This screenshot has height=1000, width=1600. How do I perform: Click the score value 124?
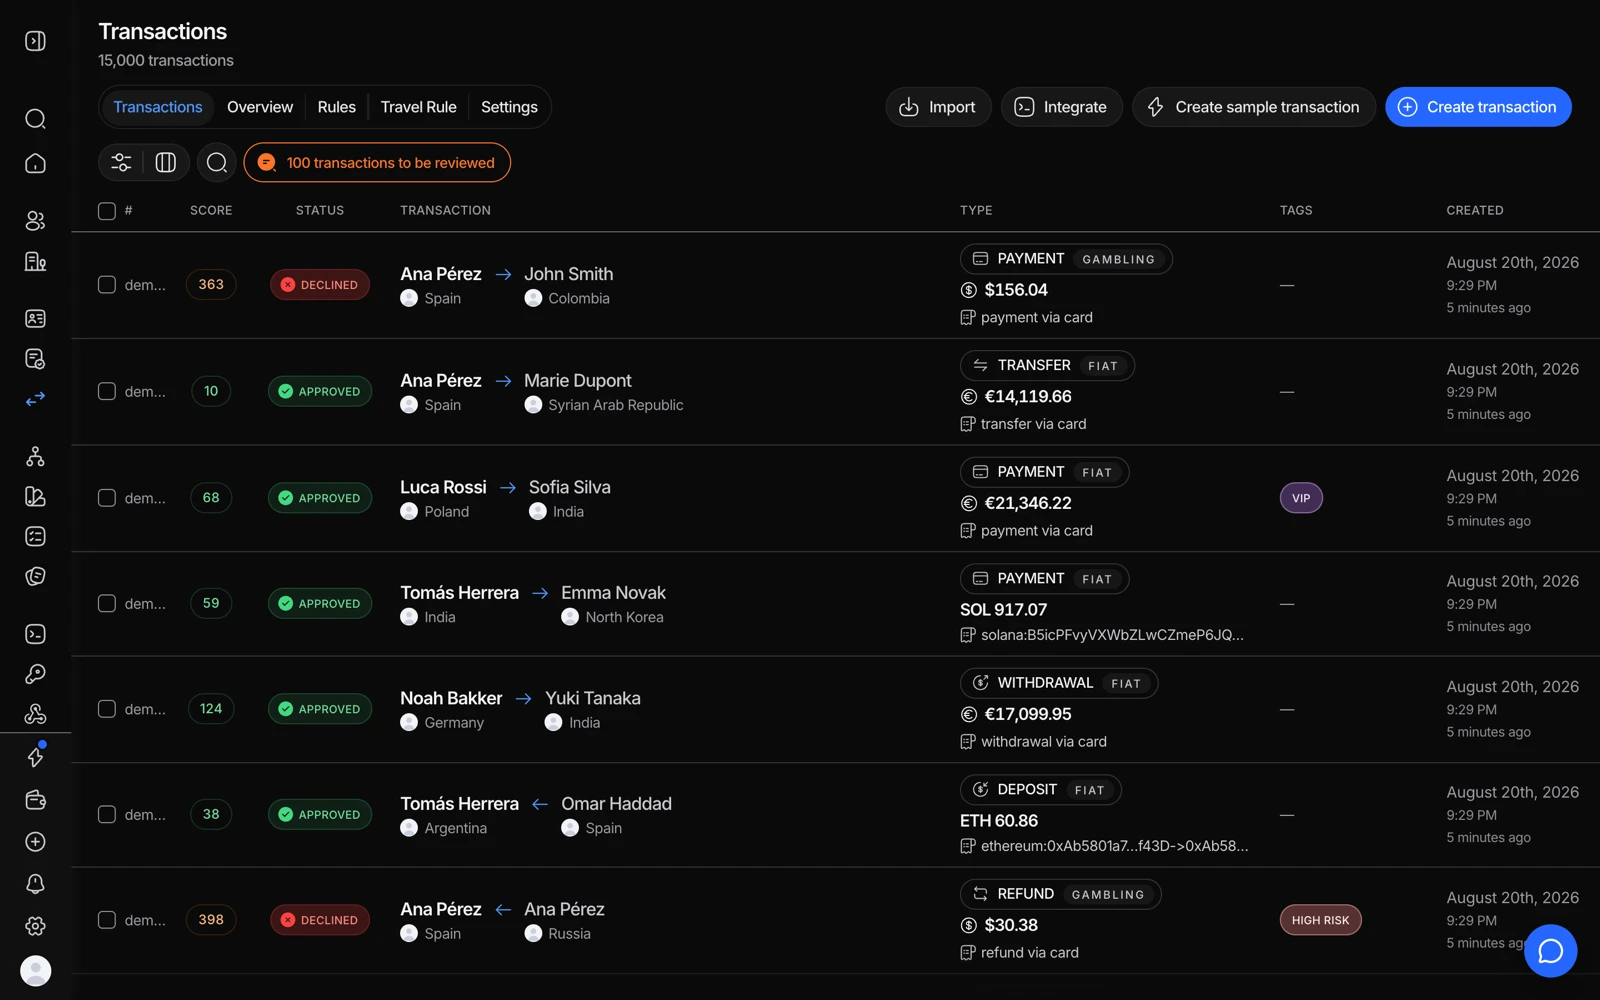[x=211, y=708]
